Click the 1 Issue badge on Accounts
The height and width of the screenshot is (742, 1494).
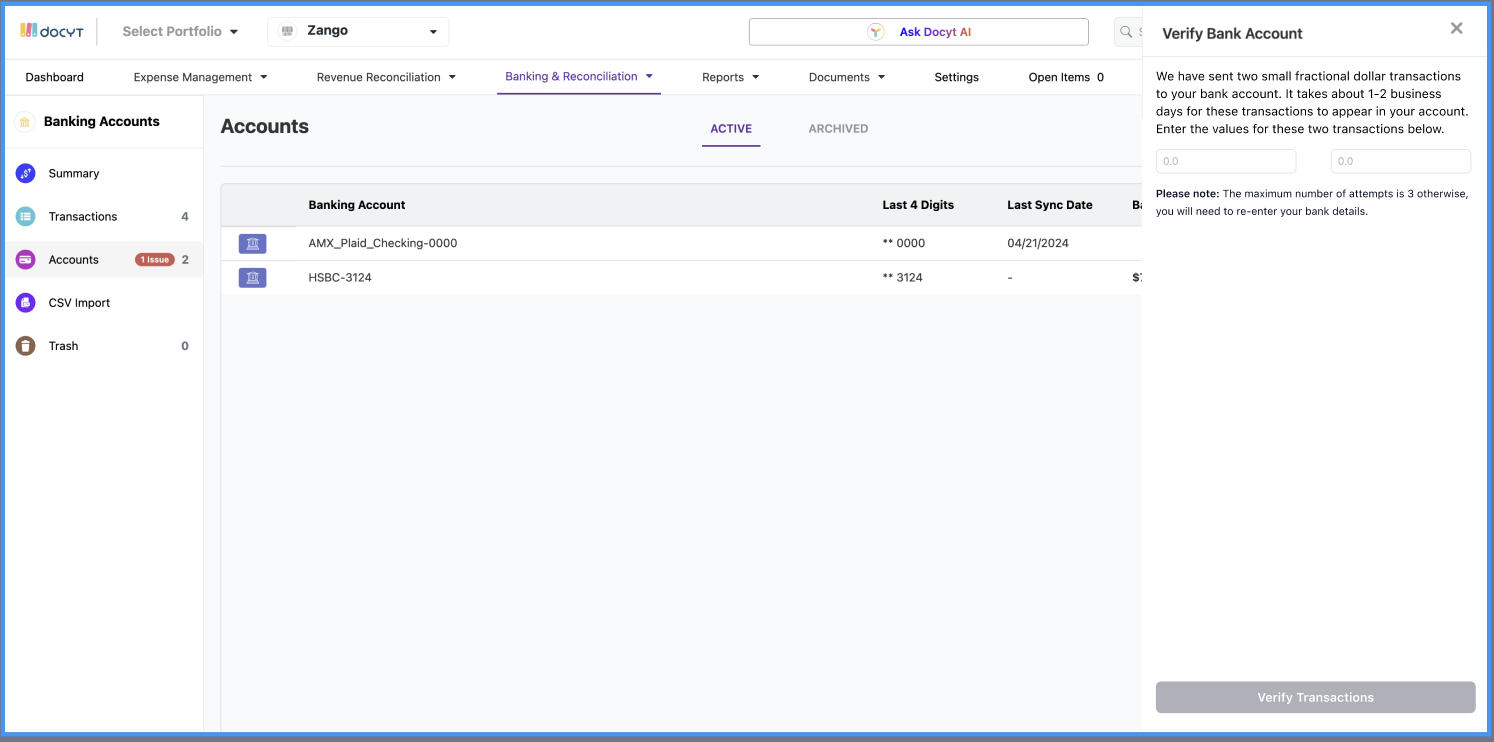[154, 259]
